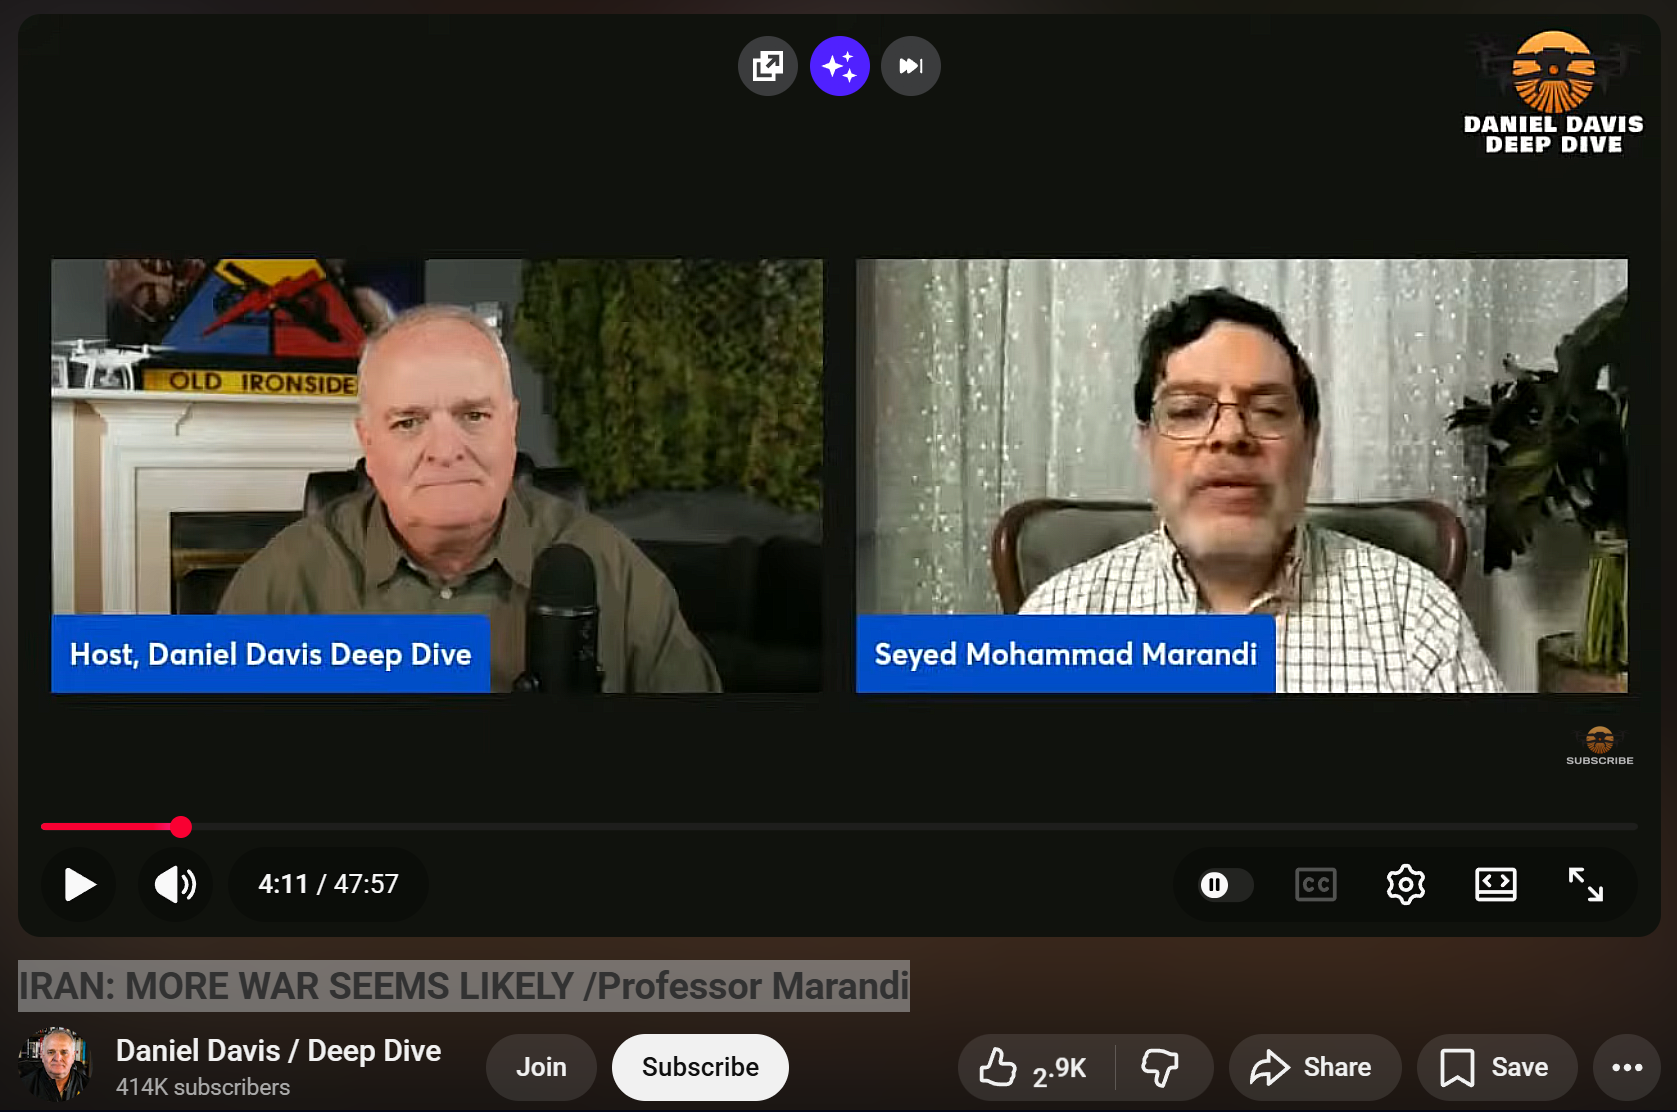The height and width of the screenshot is (1112, 1677).
Task: Click the 4:11 / 47:57 time display
Action: pos(328,884)
